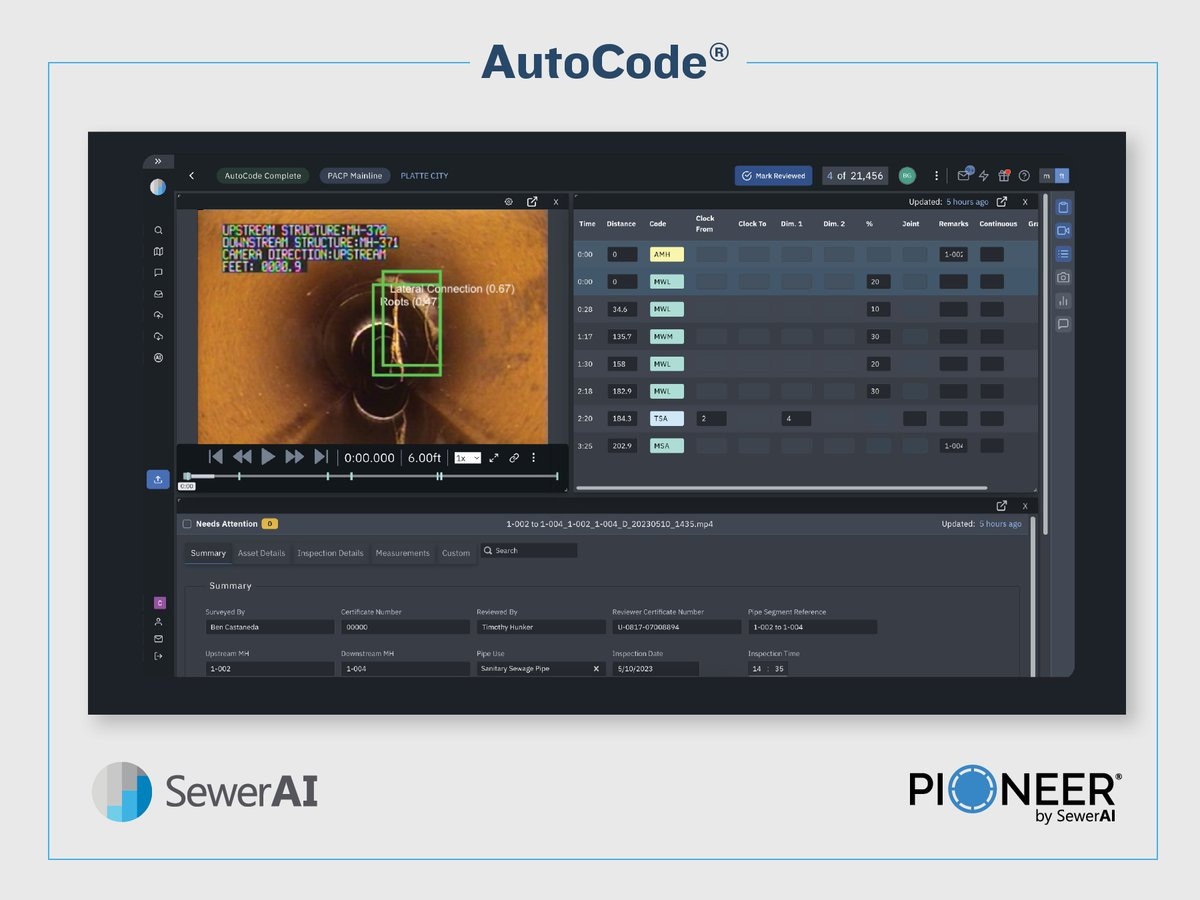The image size is (1200, 900).
Task: Open the video controls three-dot menu
Action: coord(533,458)
